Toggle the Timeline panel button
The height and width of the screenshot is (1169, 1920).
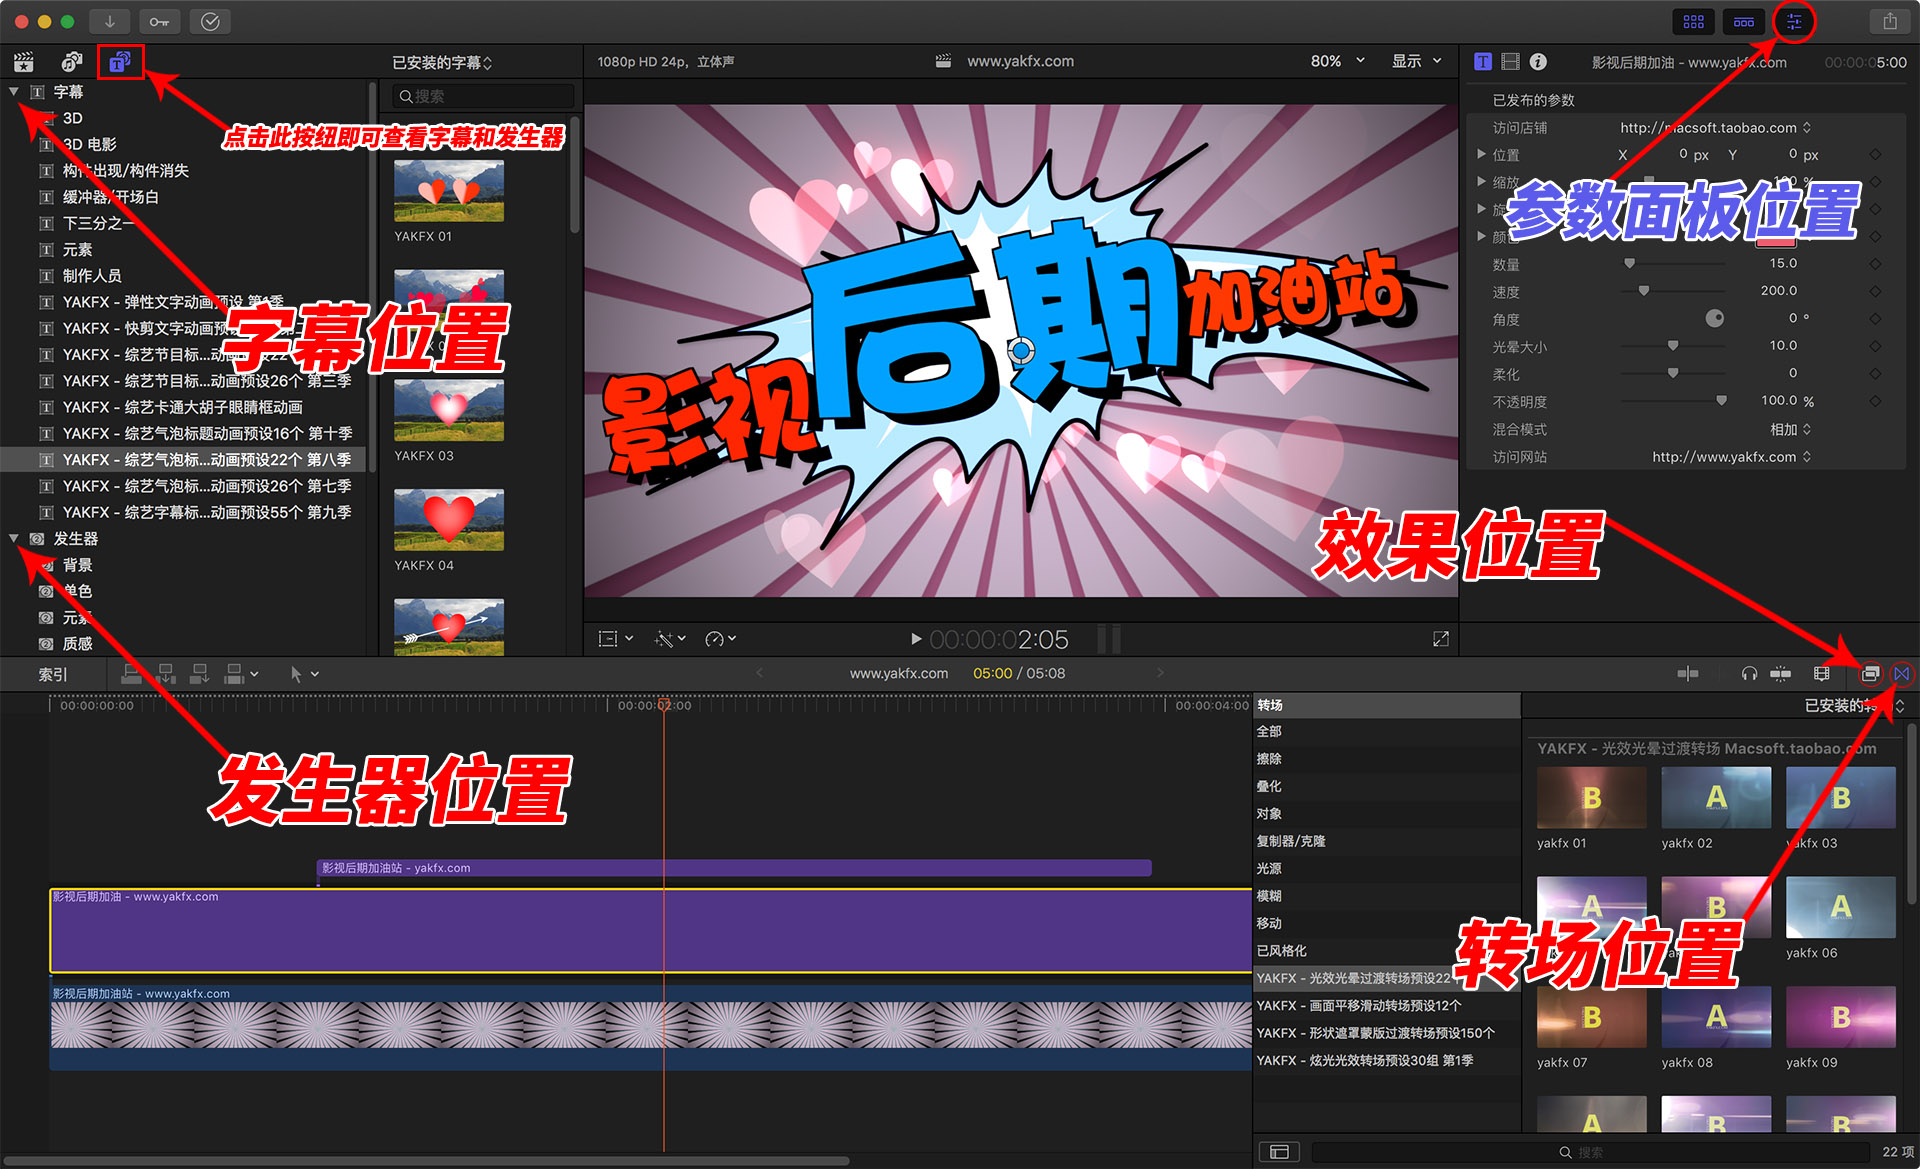[1743, 21]
